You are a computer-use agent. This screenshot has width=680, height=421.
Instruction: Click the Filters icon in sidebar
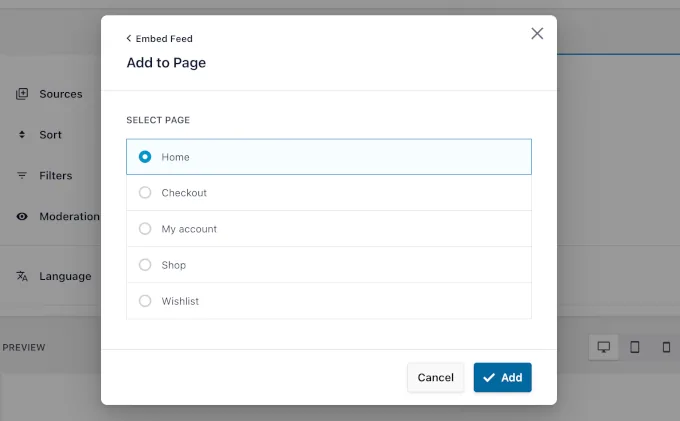(22, 176)
